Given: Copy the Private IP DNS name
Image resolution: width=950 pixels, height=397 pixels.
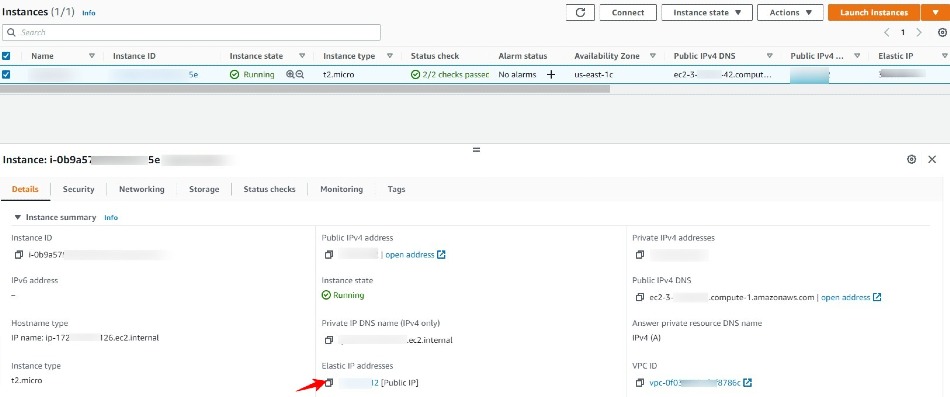Looking at the screenshot, I should coord(329,340).
